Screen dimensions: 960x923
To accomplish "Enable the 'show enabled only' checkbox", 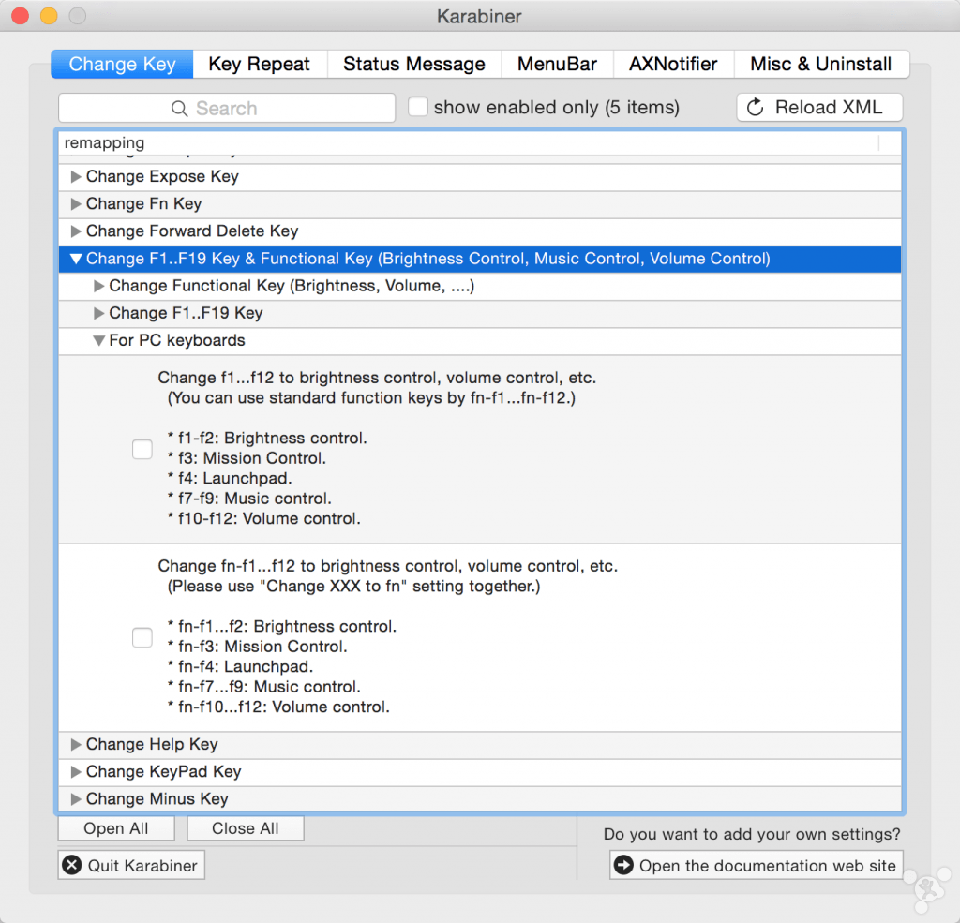I will [418, 107].
